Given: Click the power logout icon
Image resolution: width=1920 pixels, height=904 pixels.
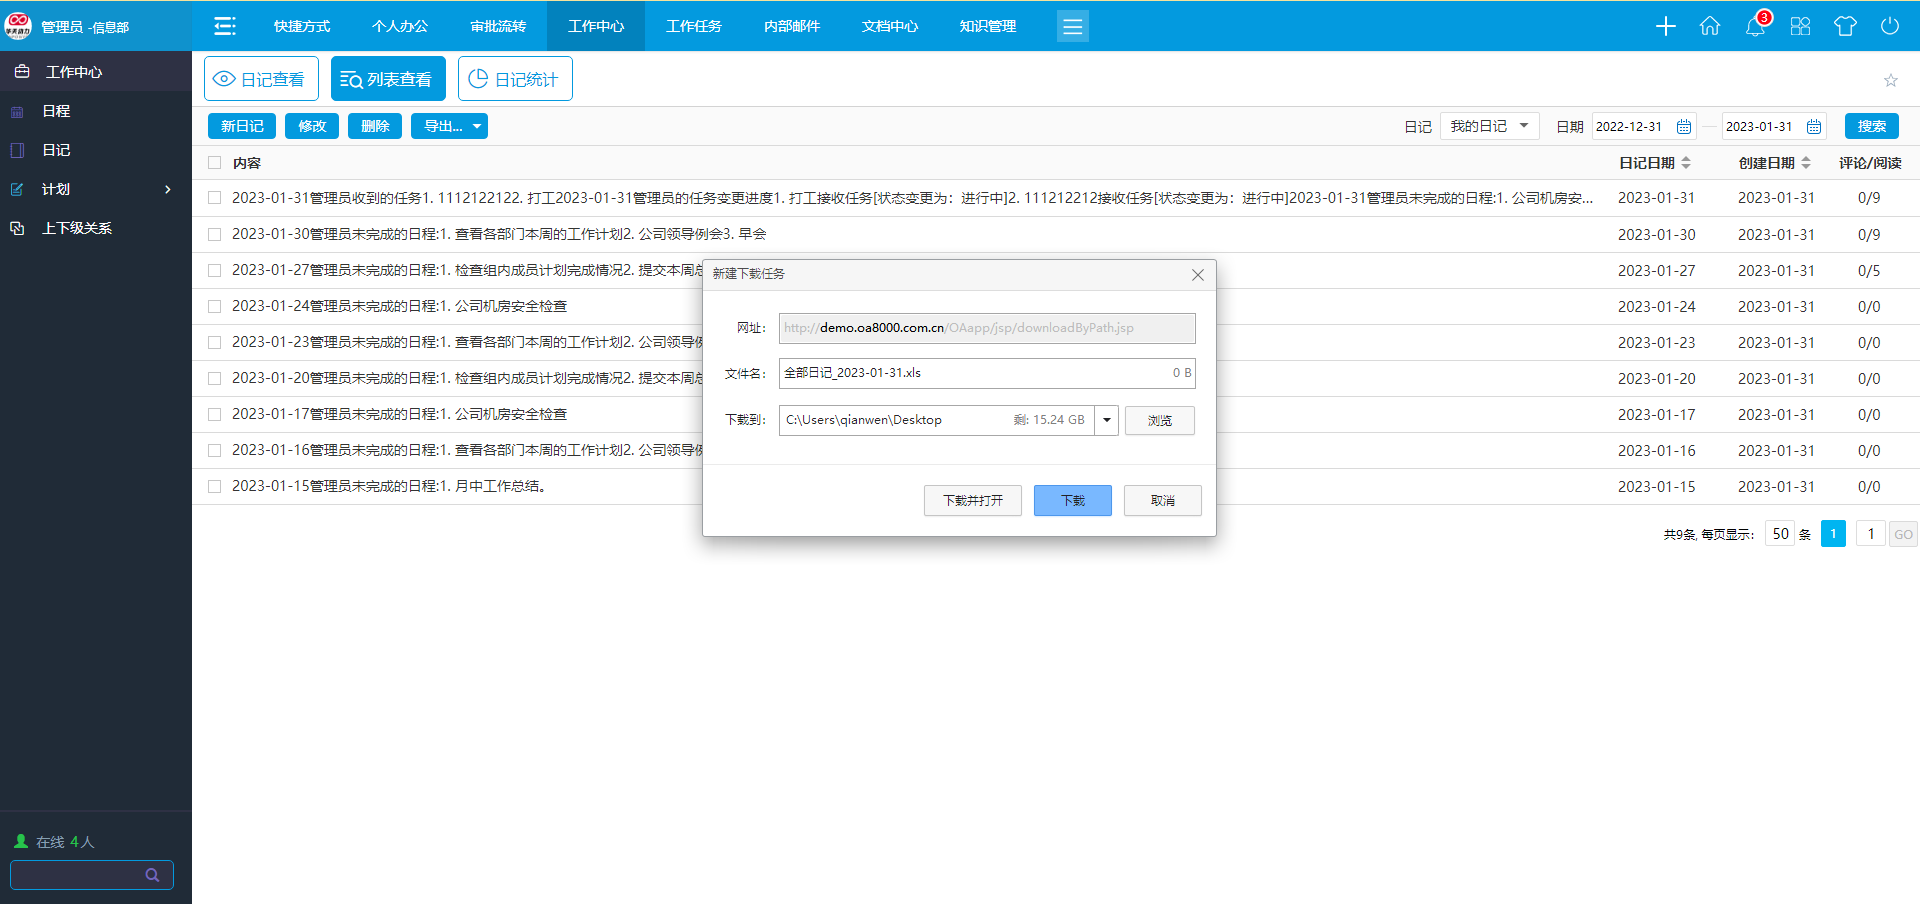Looking at the screenshot, I should [1889, 27].
